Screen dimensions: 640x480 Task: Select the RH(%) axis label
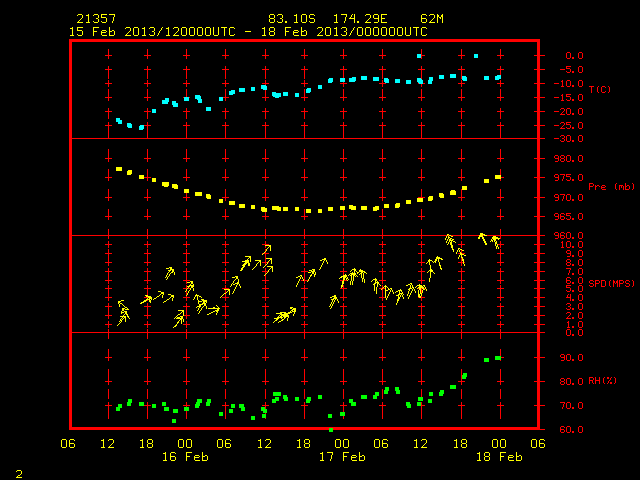point(602,381)
